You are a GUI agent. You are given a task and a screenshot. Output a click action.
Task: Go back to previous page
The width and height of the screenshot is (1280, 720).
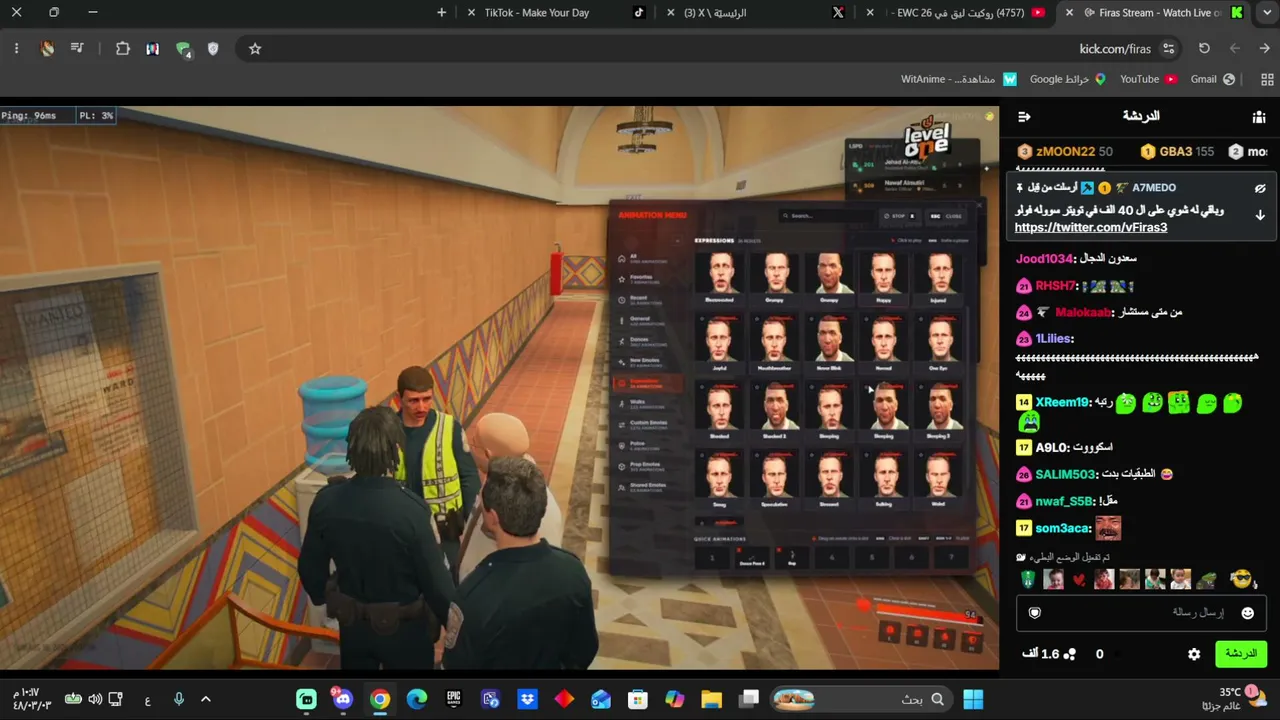pos(1264,49)
